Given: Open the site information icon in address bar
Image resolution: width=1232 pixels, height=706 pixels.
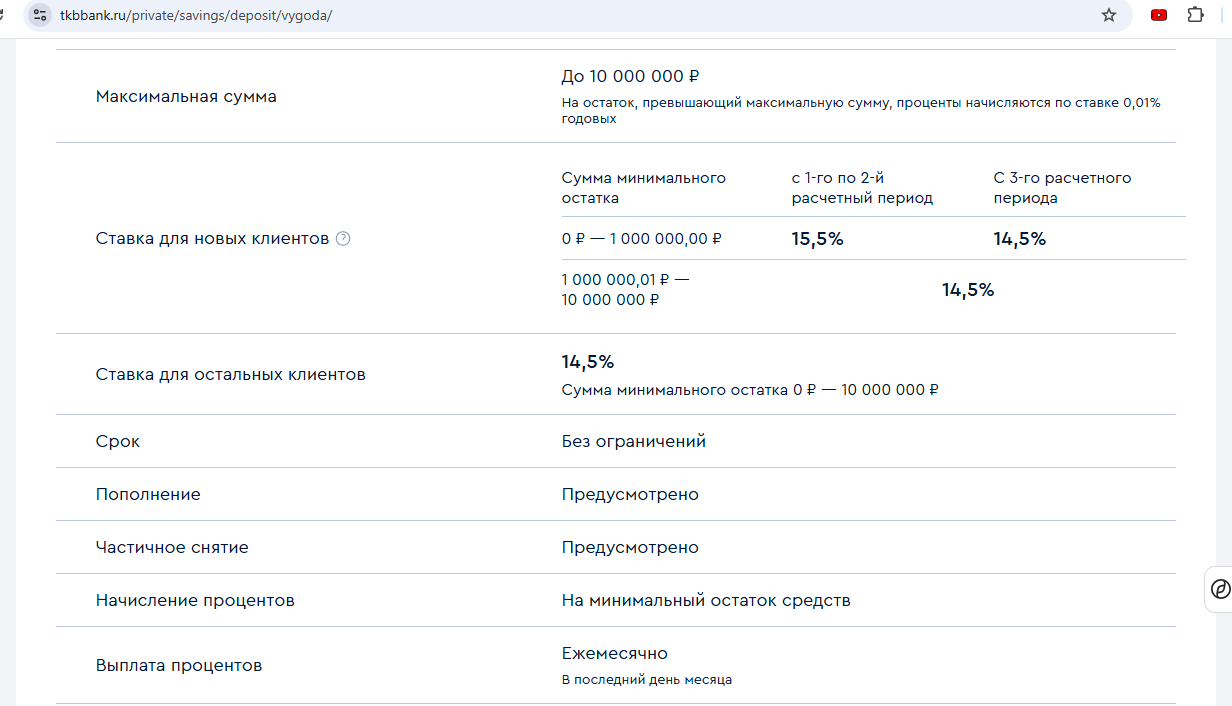Looking at the screenshot, I should [40, 15].
